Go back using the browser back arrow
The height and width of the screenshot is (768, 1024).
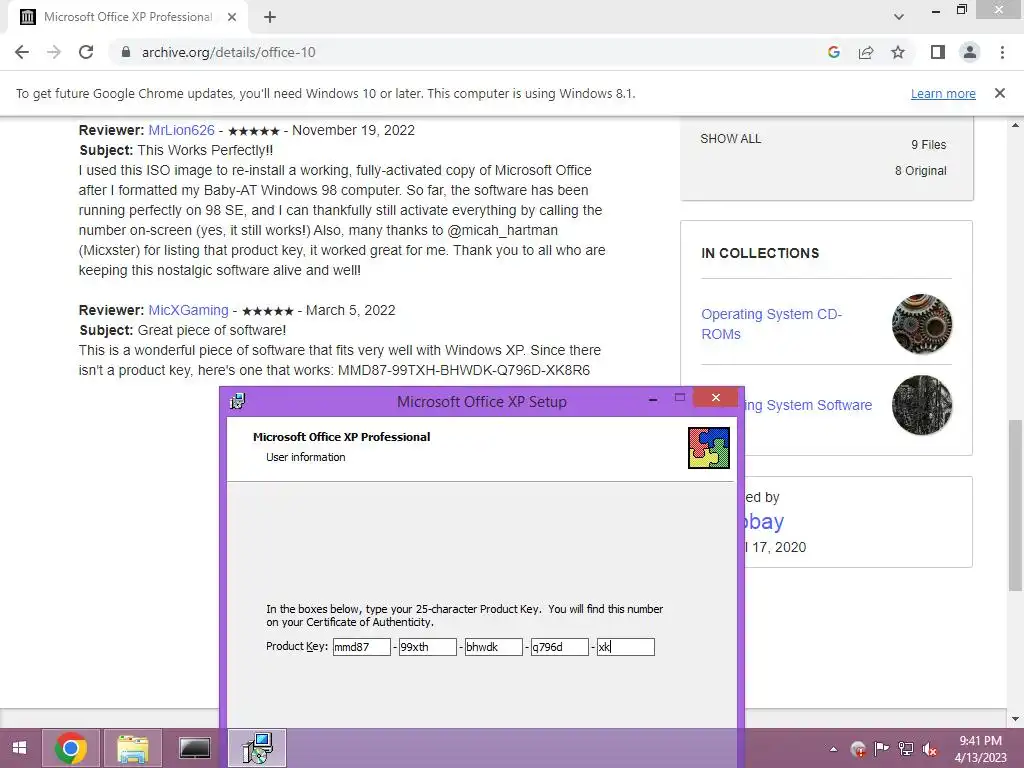[22, 52]
